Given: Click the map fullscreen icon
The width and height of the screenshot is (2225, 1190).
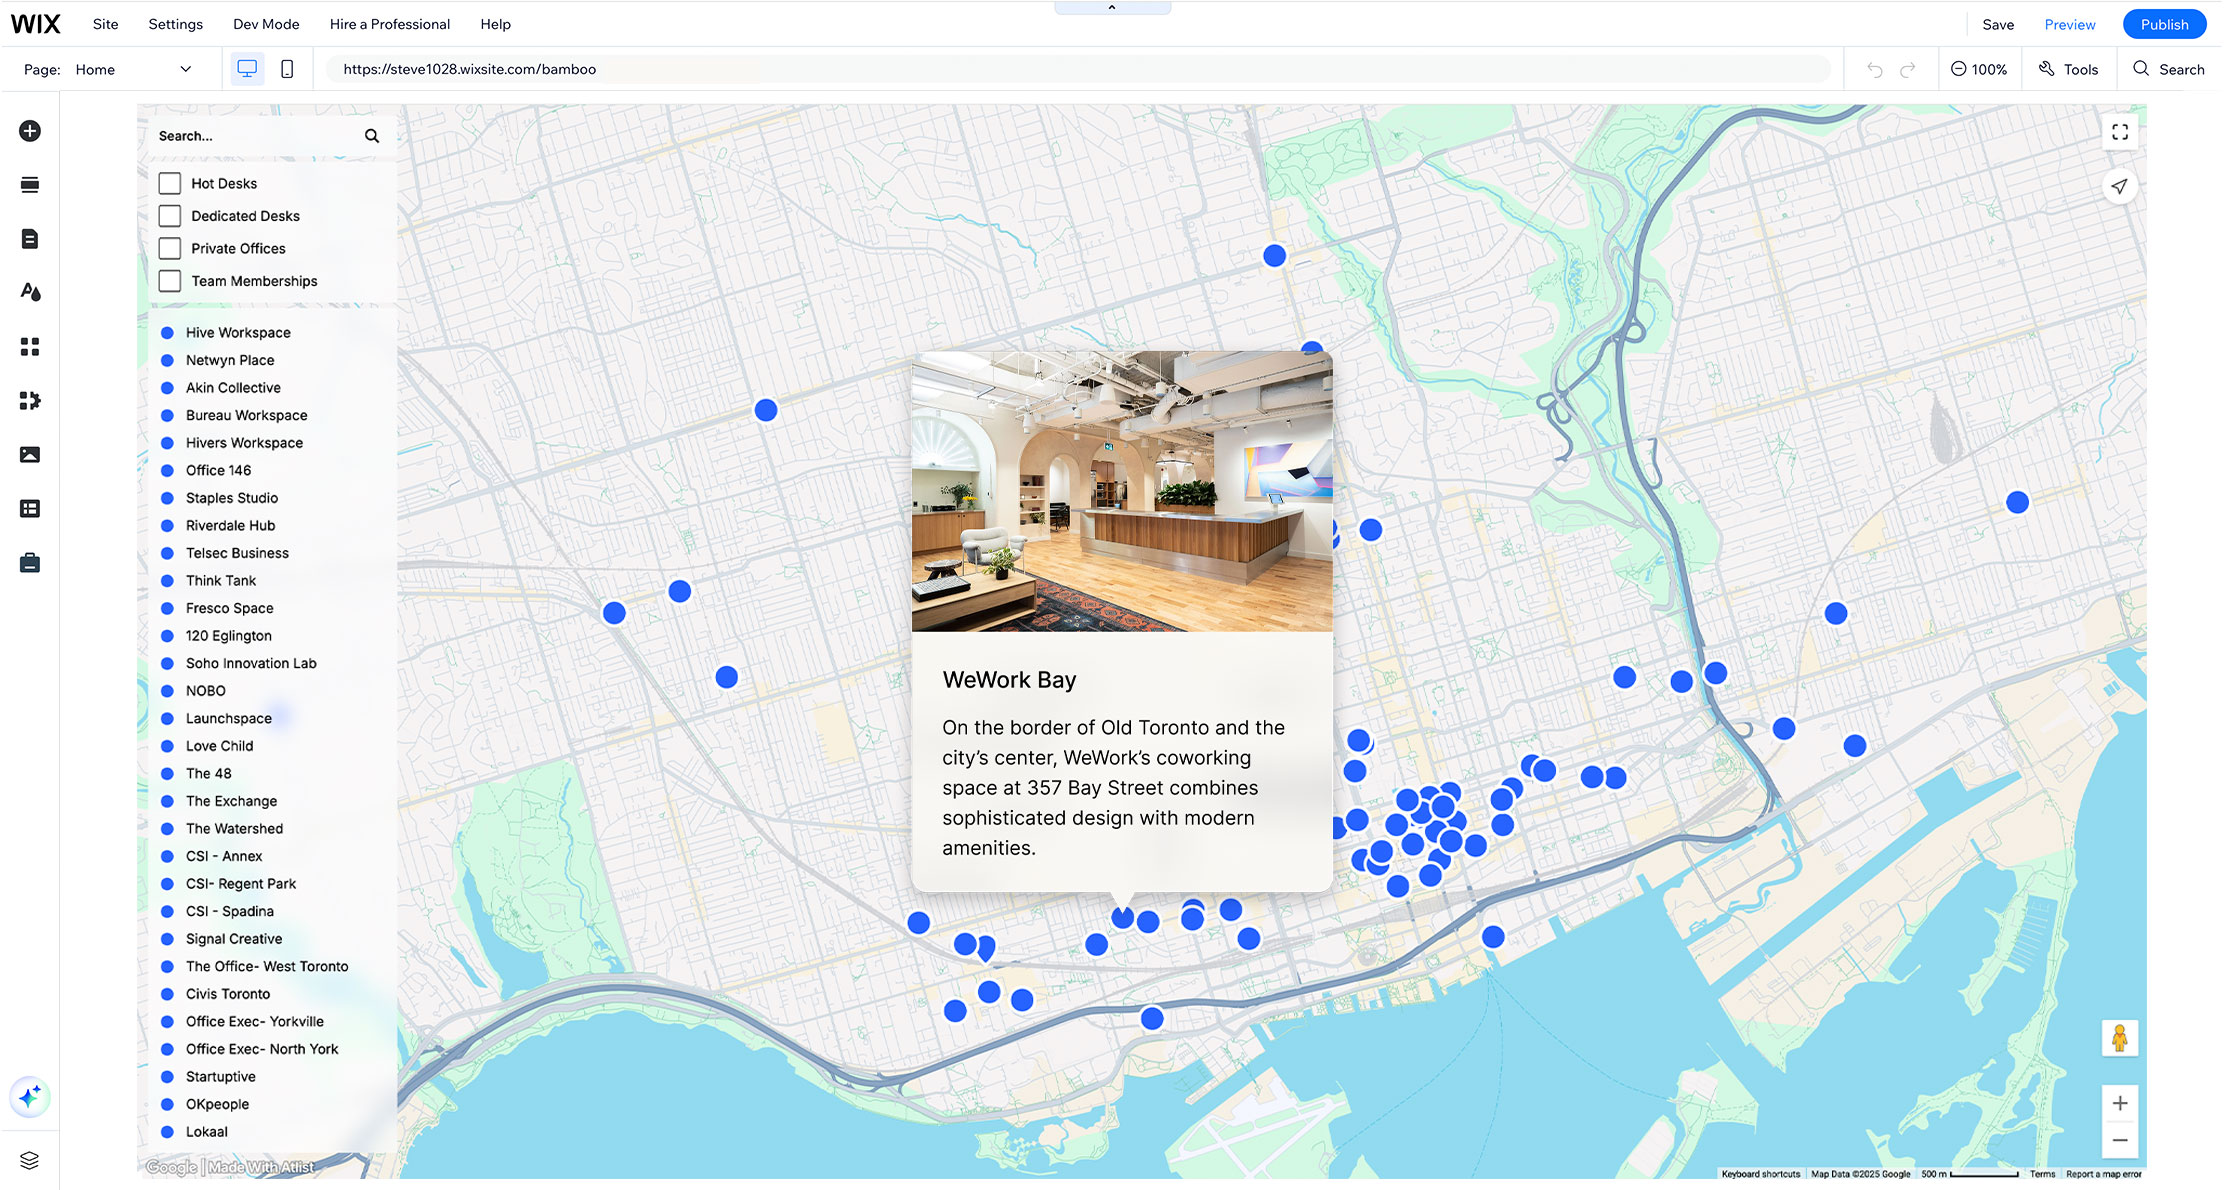Looking at the screenshot, I should [x=2119, y=132].
